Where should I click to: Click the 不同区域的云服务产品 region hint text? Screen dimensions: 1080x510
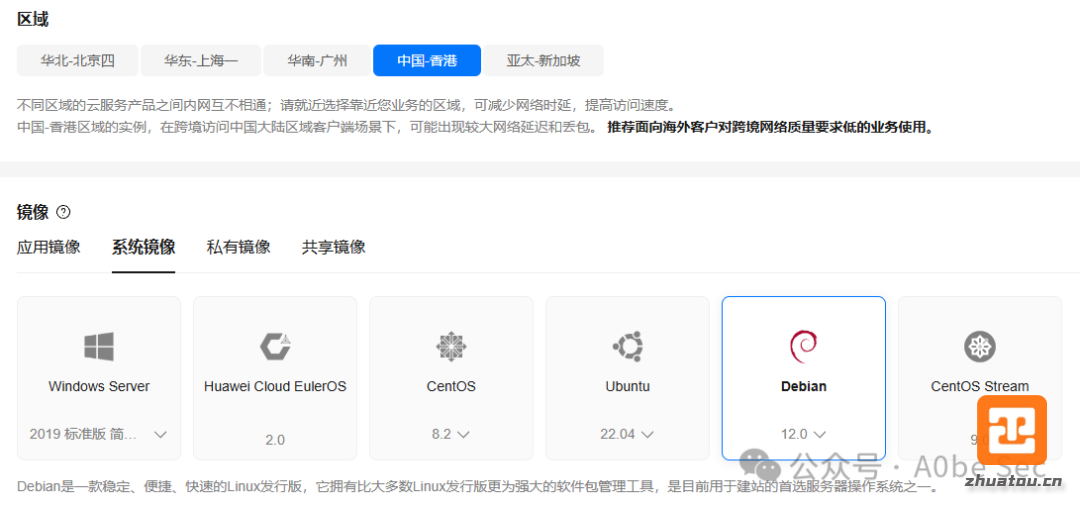tap(345, 105)
